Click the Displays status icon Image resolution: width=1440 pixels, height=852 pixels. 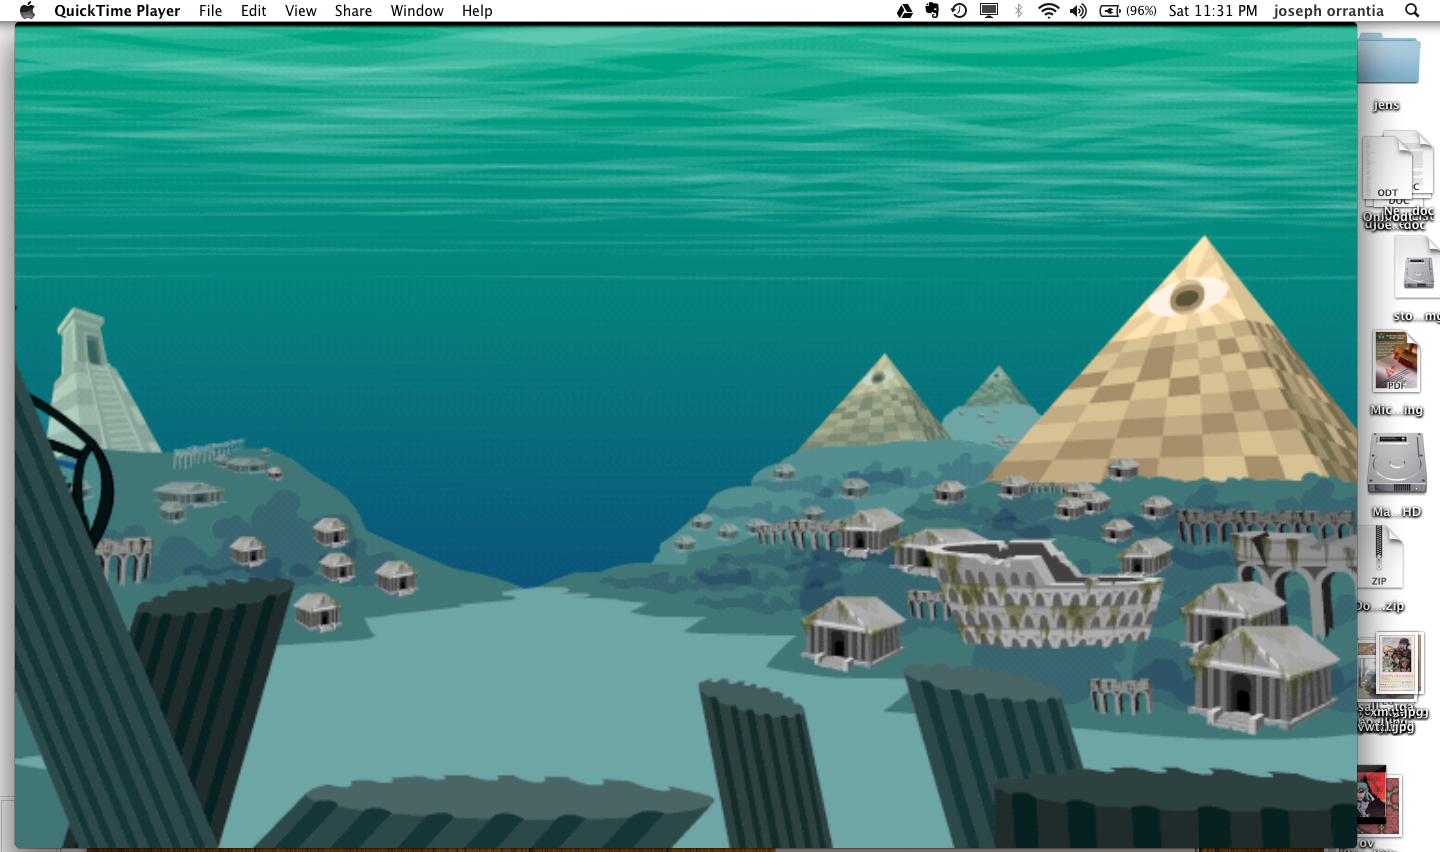pyautogui.click(x=989, y=11)
